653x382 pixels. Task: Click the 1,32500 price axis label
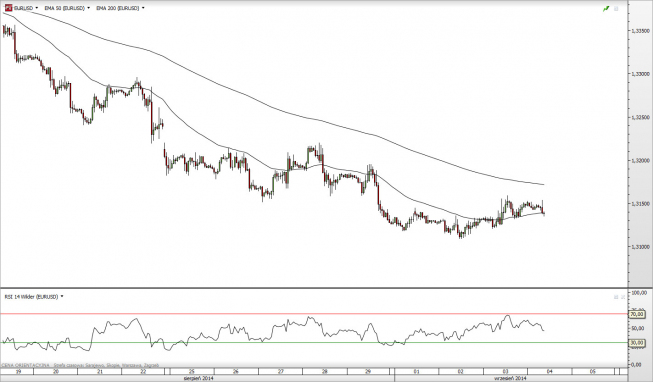tap(641, 117)
